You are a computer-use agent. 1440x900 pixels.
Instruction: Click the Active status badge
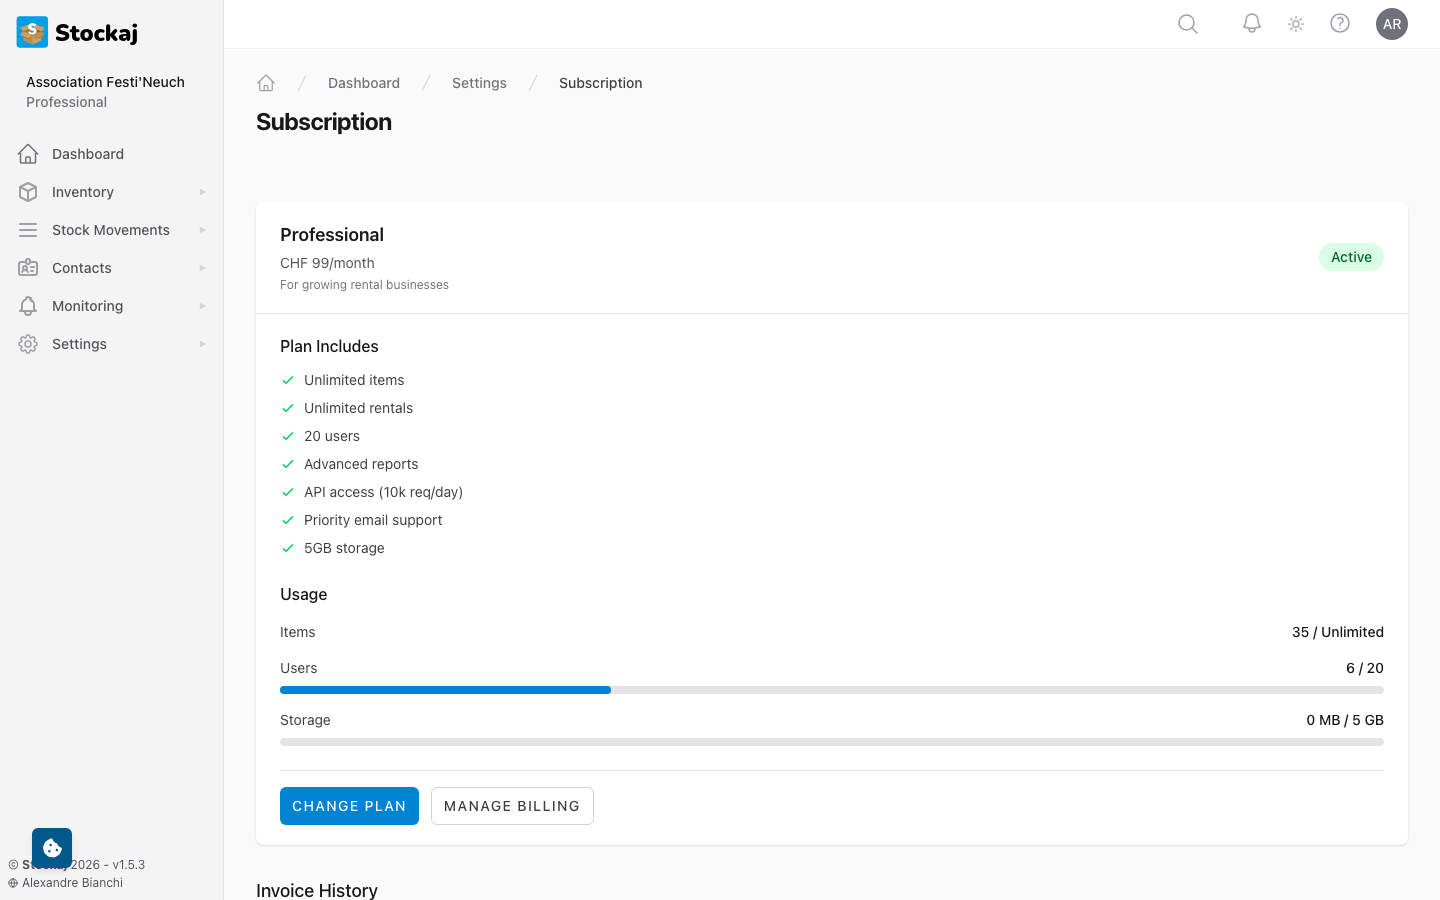pyautogui.click(x=1351, y=257)
